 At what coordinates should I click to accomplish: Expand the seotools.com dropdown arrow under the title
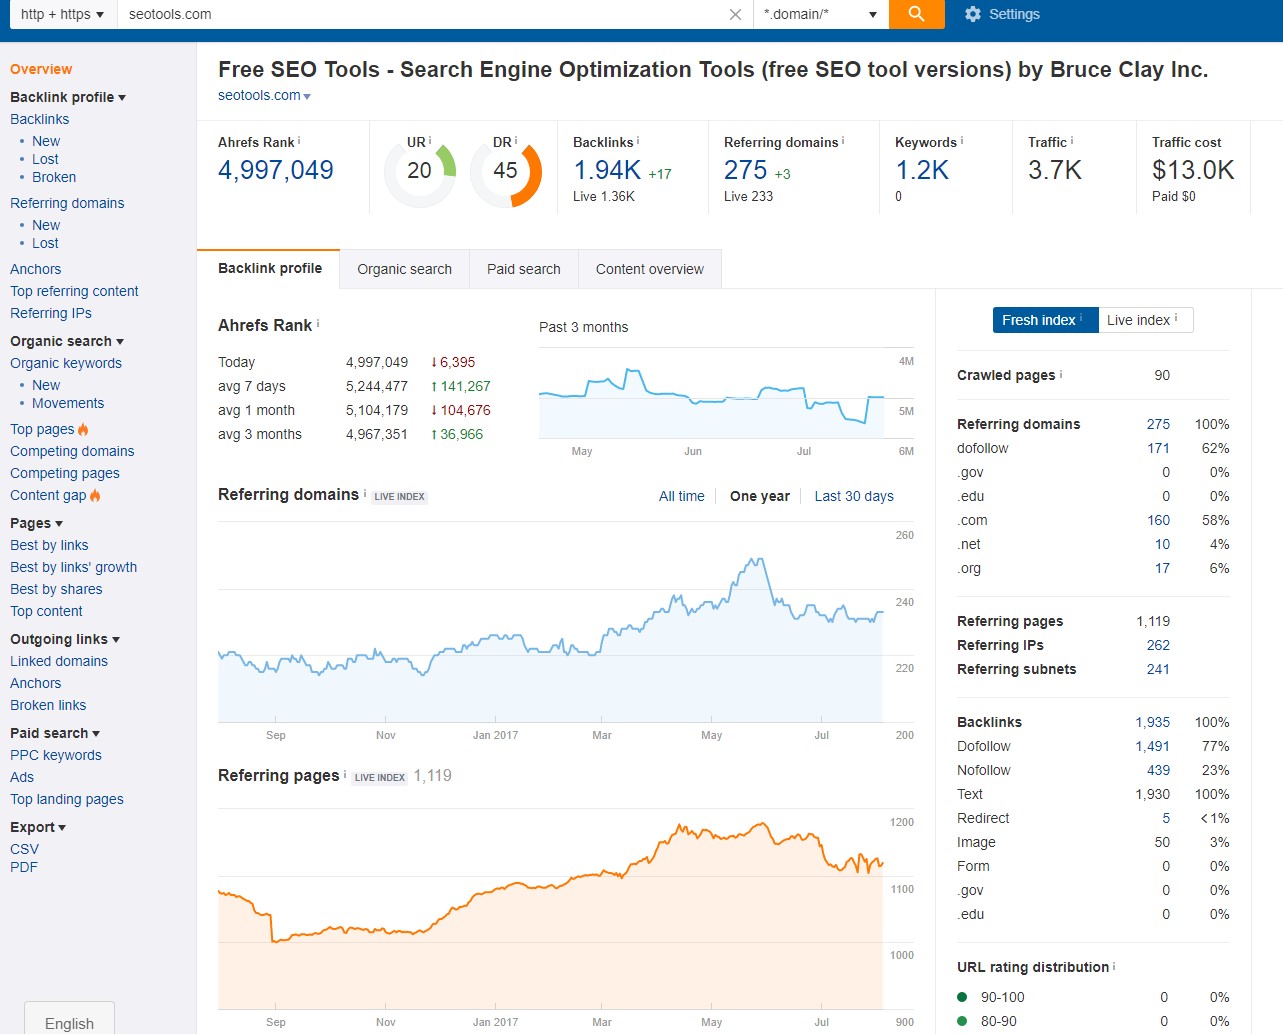click(307, 96)
